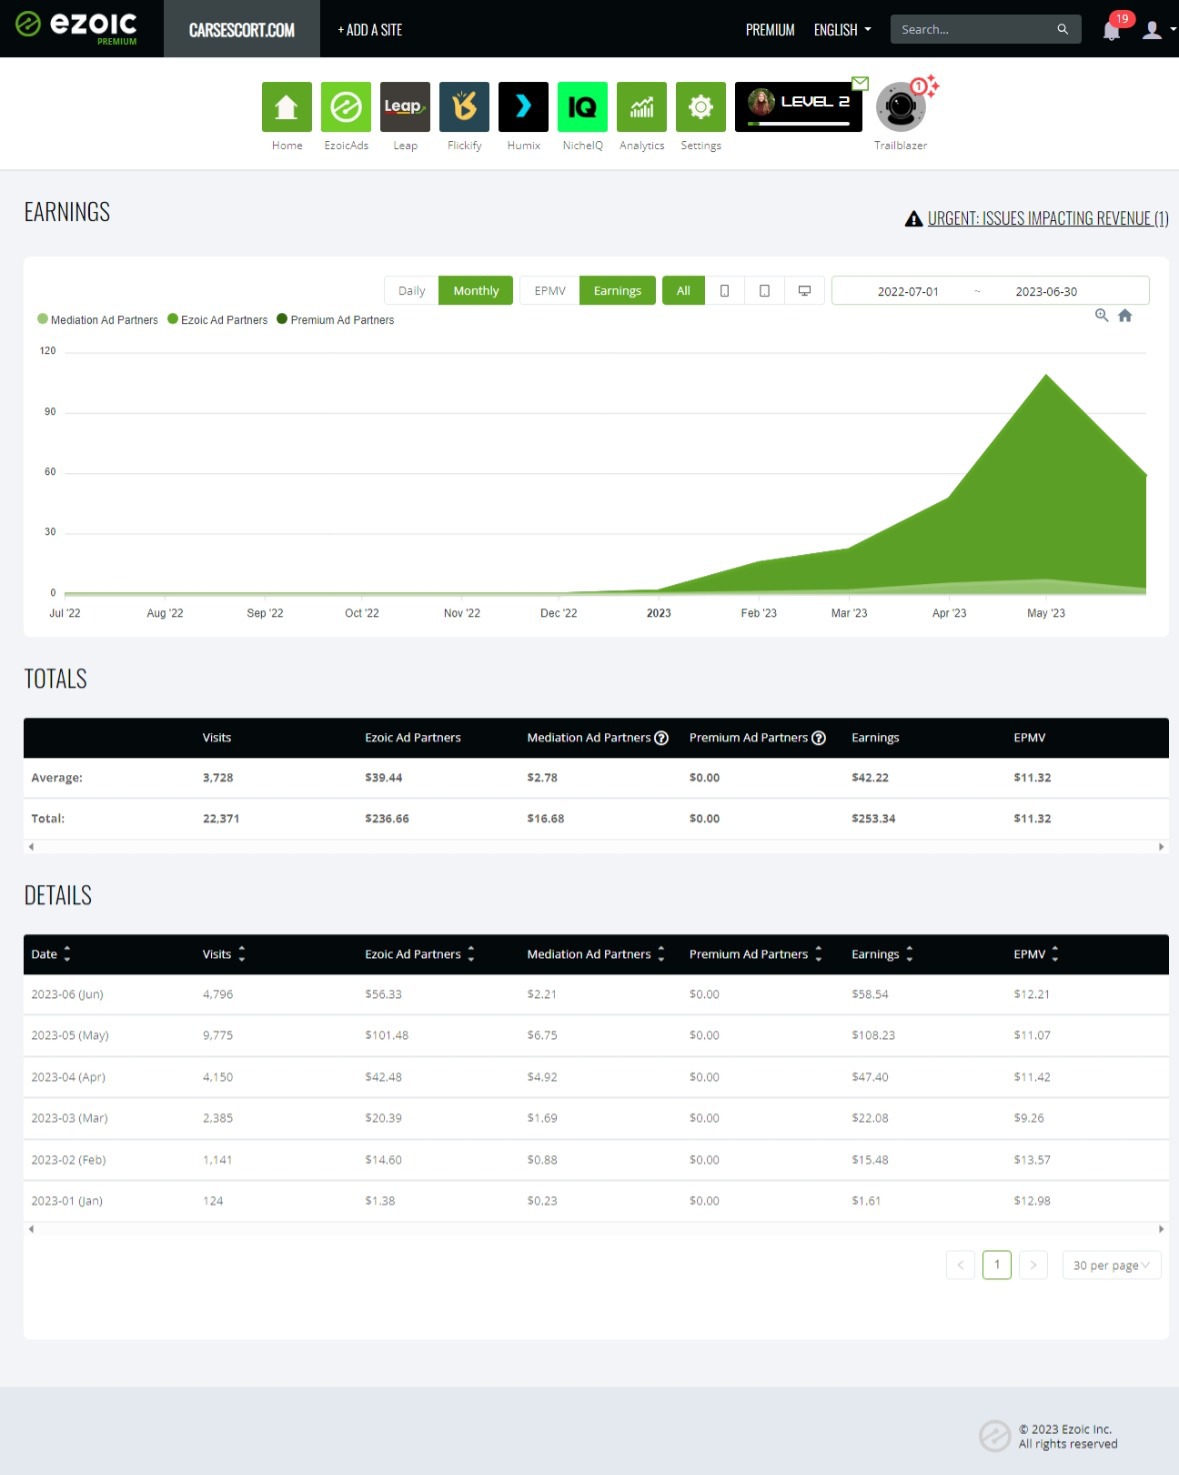Open the English language dropdown
The width and height of the screenshot is (1179, 1475).
[x=842, y=30]
